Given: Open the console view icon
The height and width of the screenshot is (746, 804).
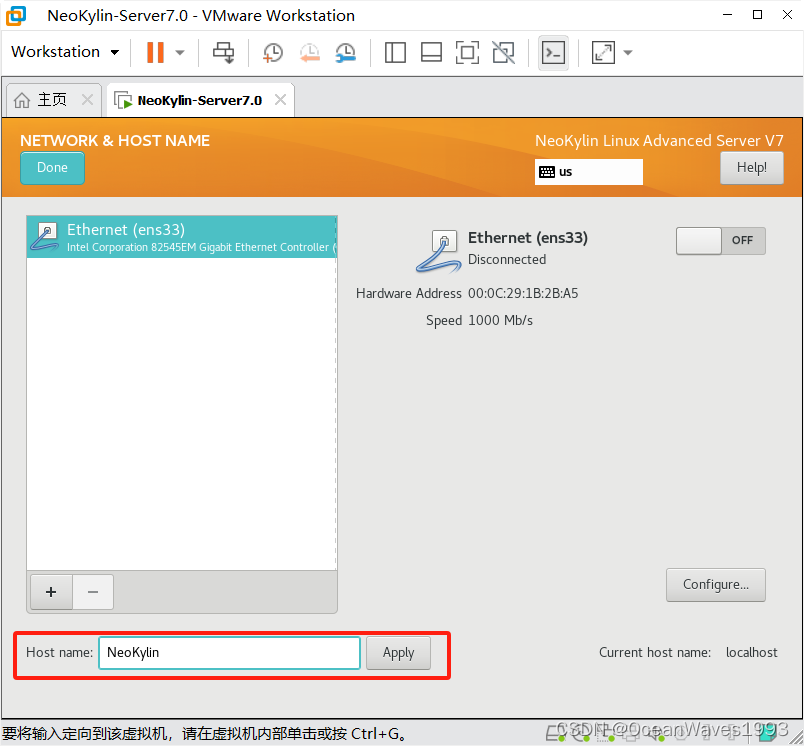Looking at the screenshot, I should [553, 52].
